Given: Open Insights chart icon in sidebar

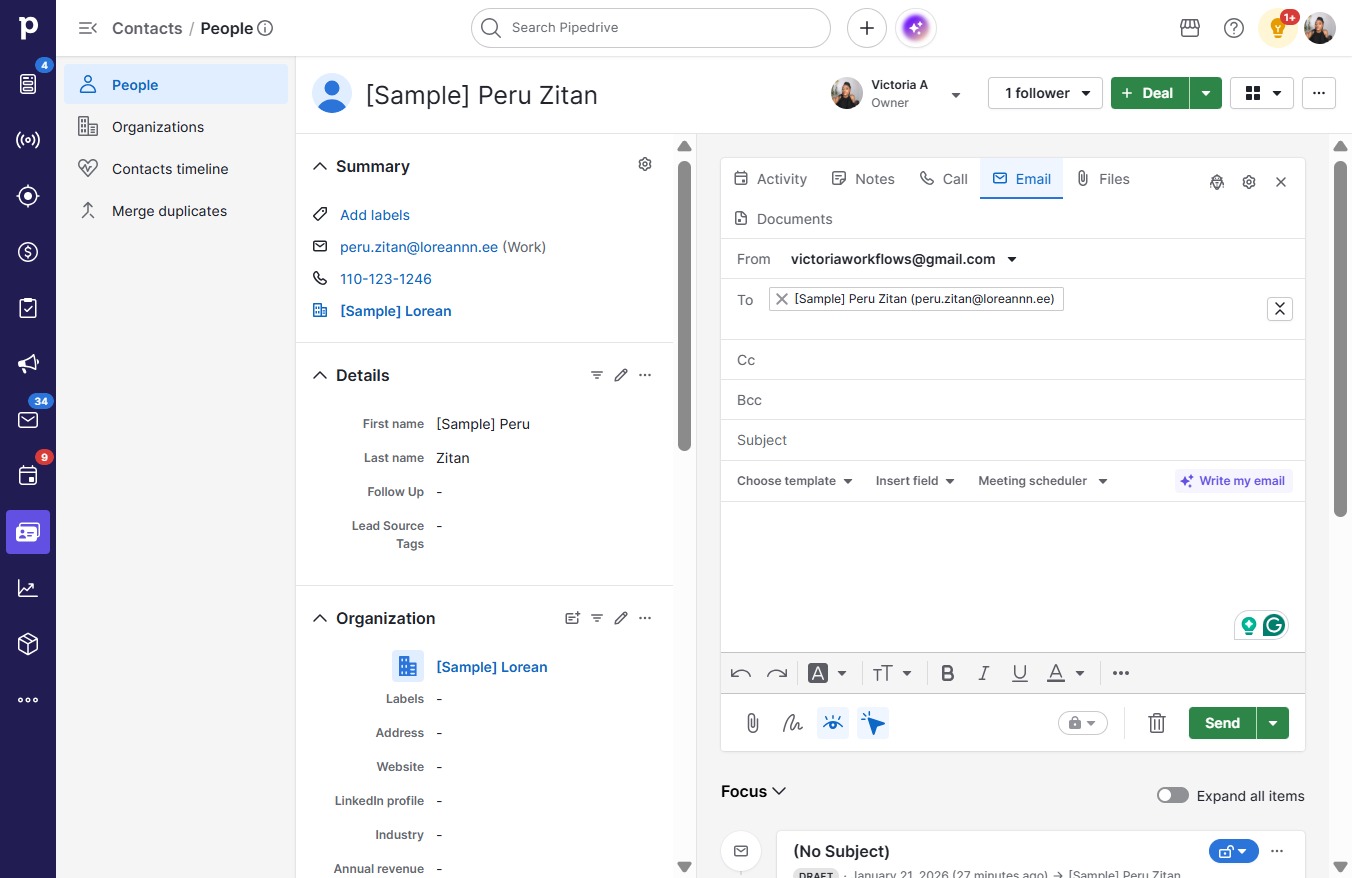Looking at the screenshot, I should [x=28, y=588].
